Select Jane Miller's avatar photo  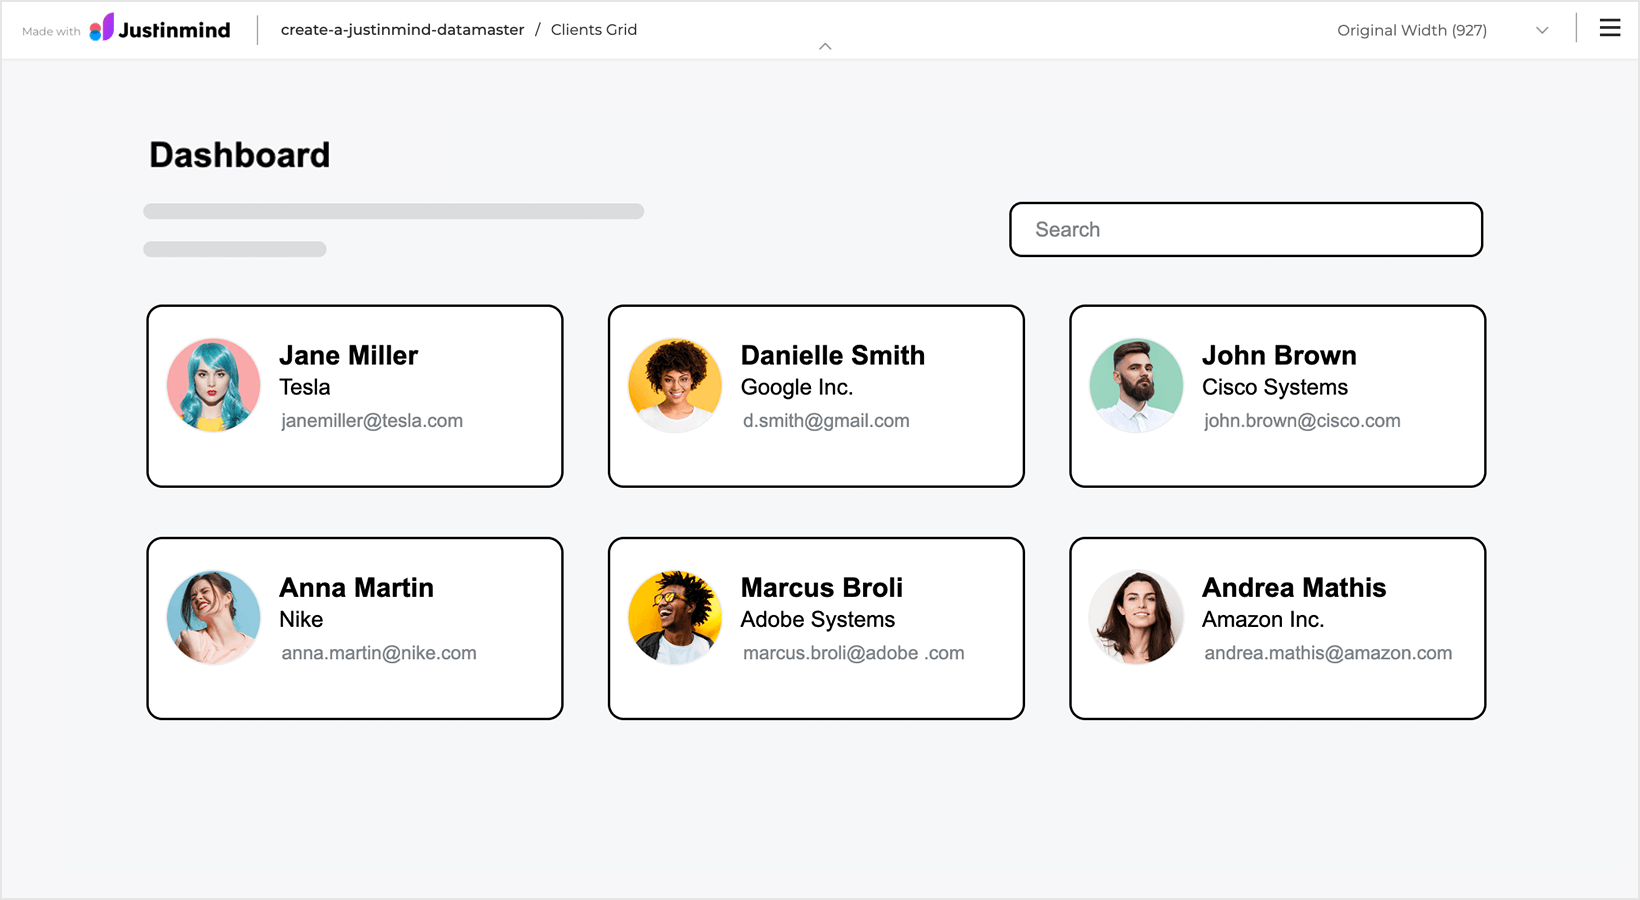pyautogui.click(x=214, y=385)
